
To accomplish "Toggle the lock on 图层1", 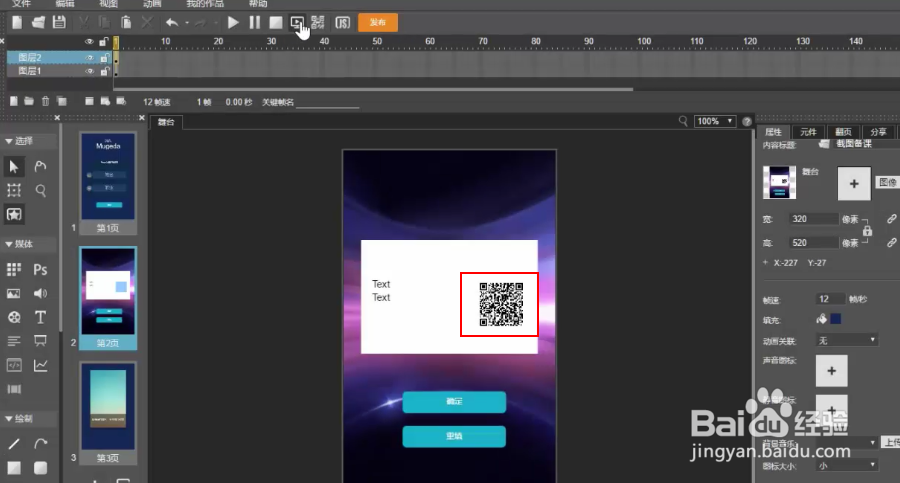I will (x=104, y=71).
